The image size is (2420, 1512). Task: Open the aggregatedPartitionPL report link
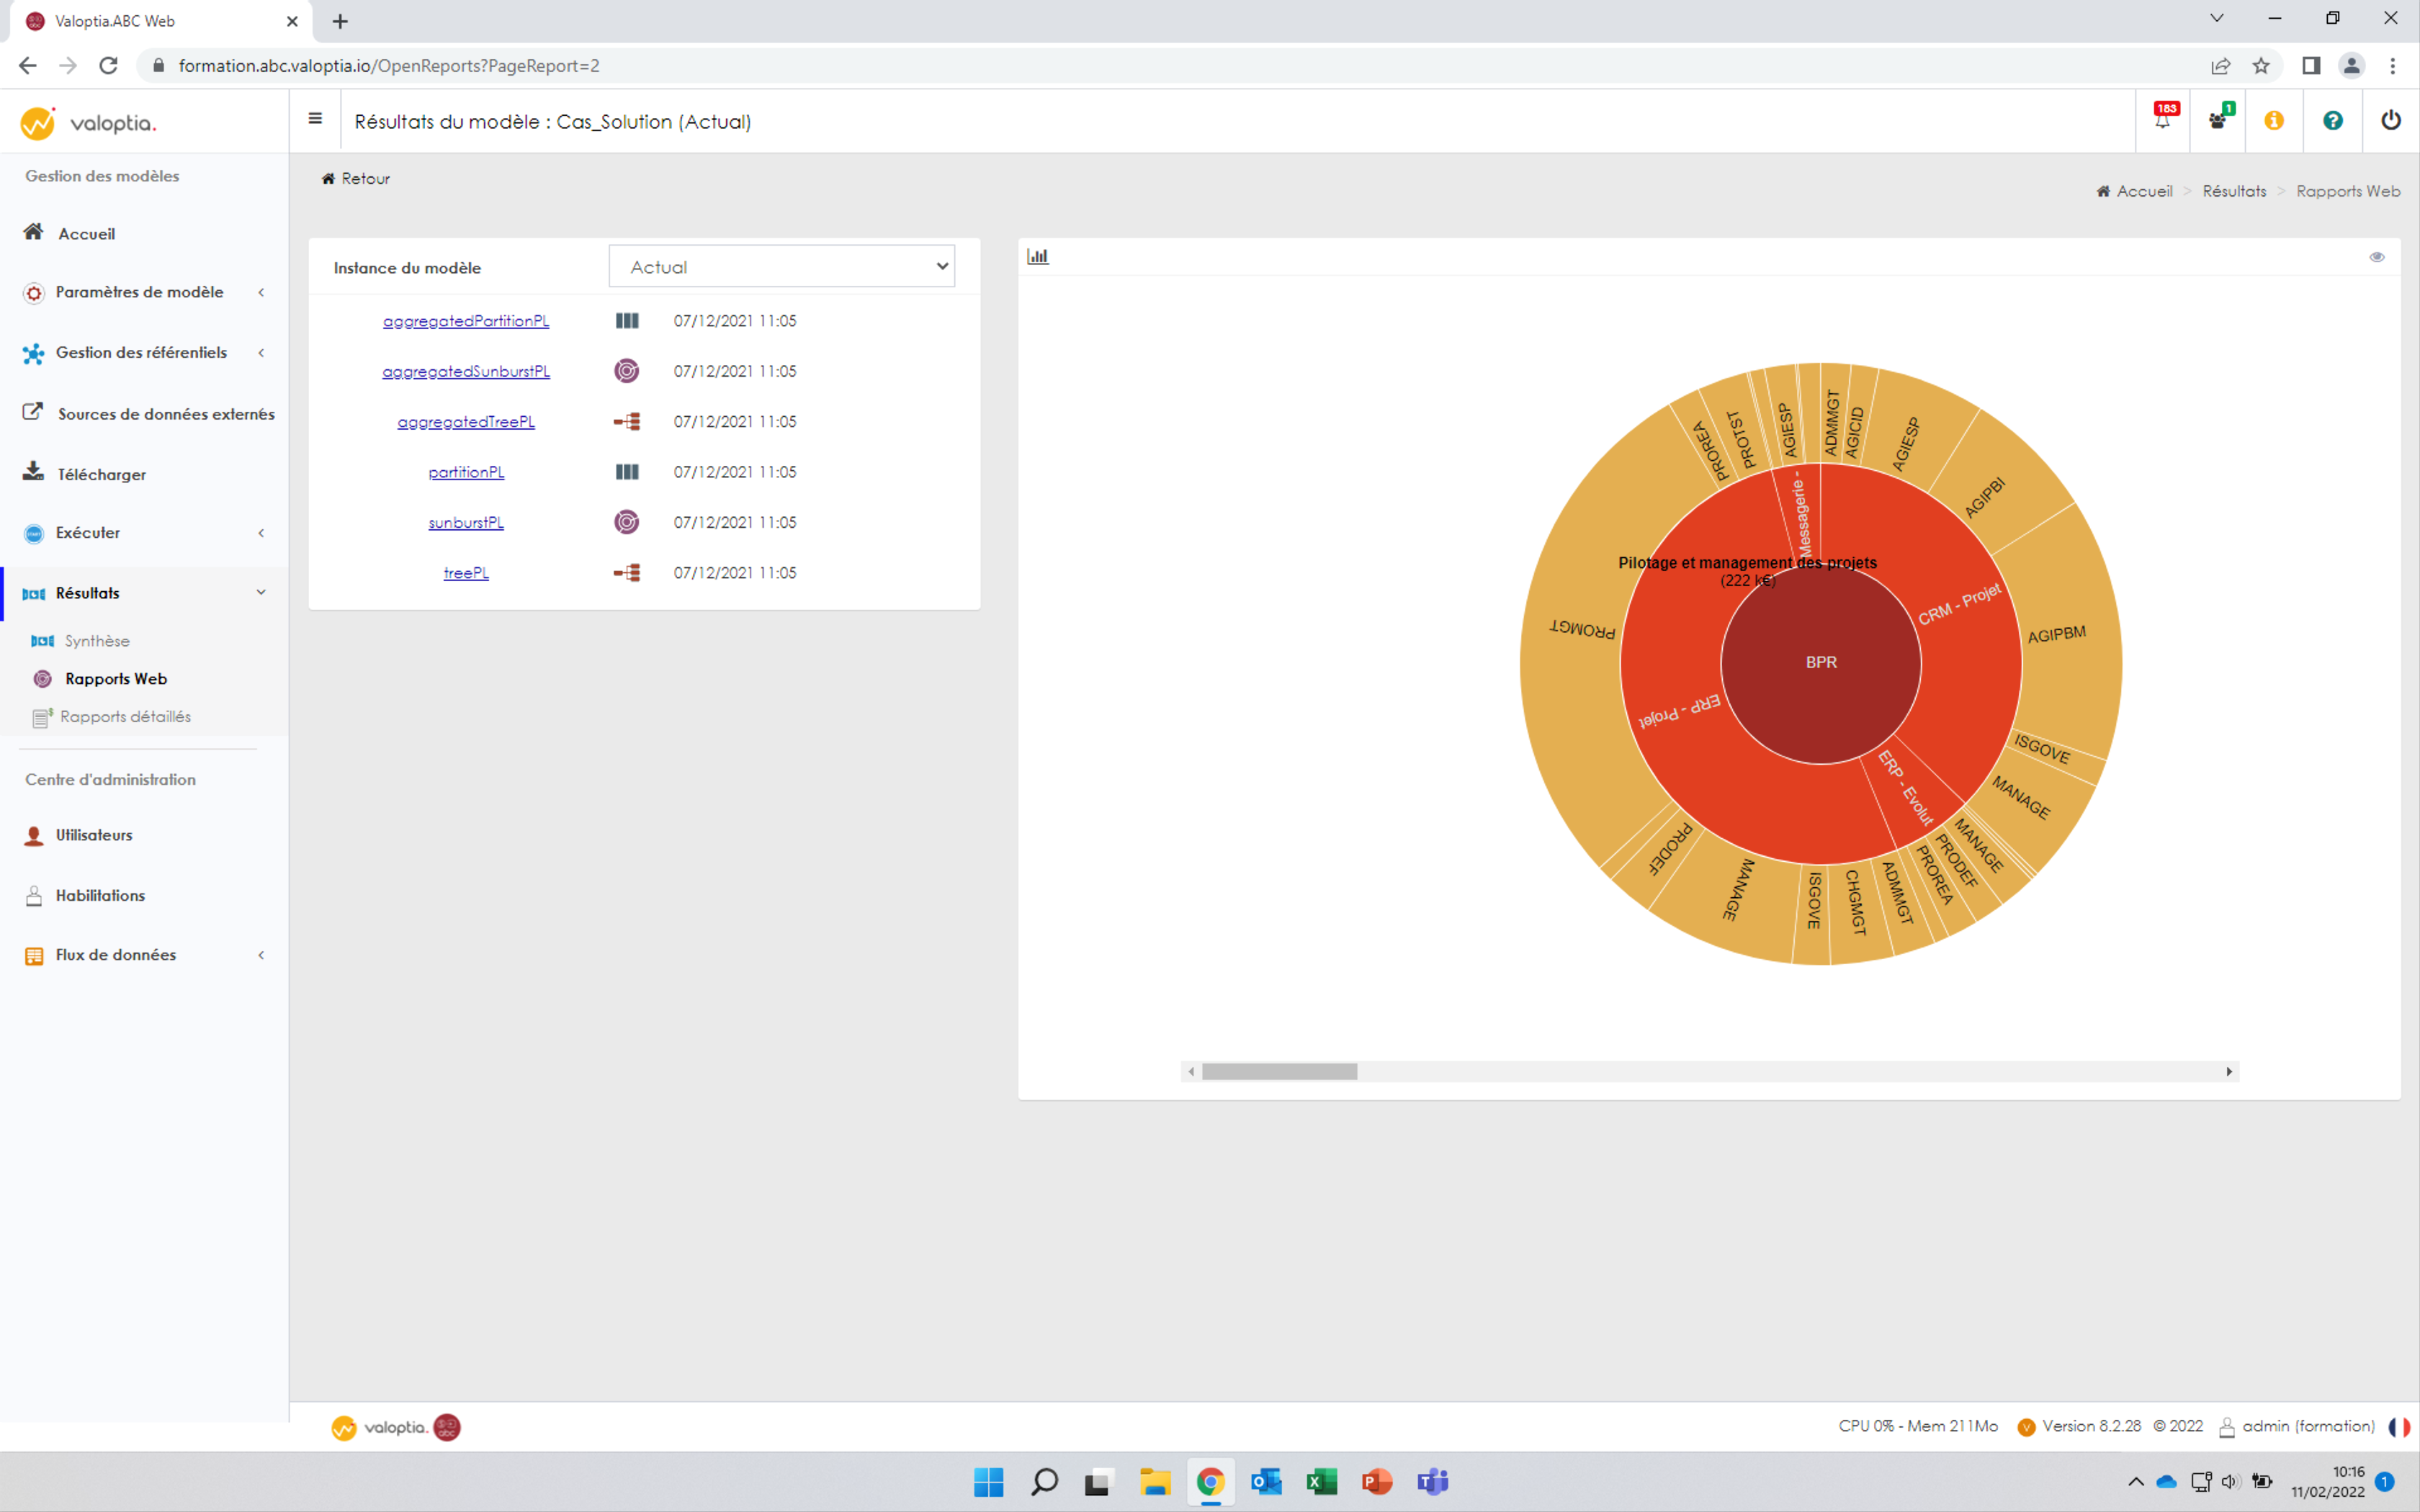[465, 320]
